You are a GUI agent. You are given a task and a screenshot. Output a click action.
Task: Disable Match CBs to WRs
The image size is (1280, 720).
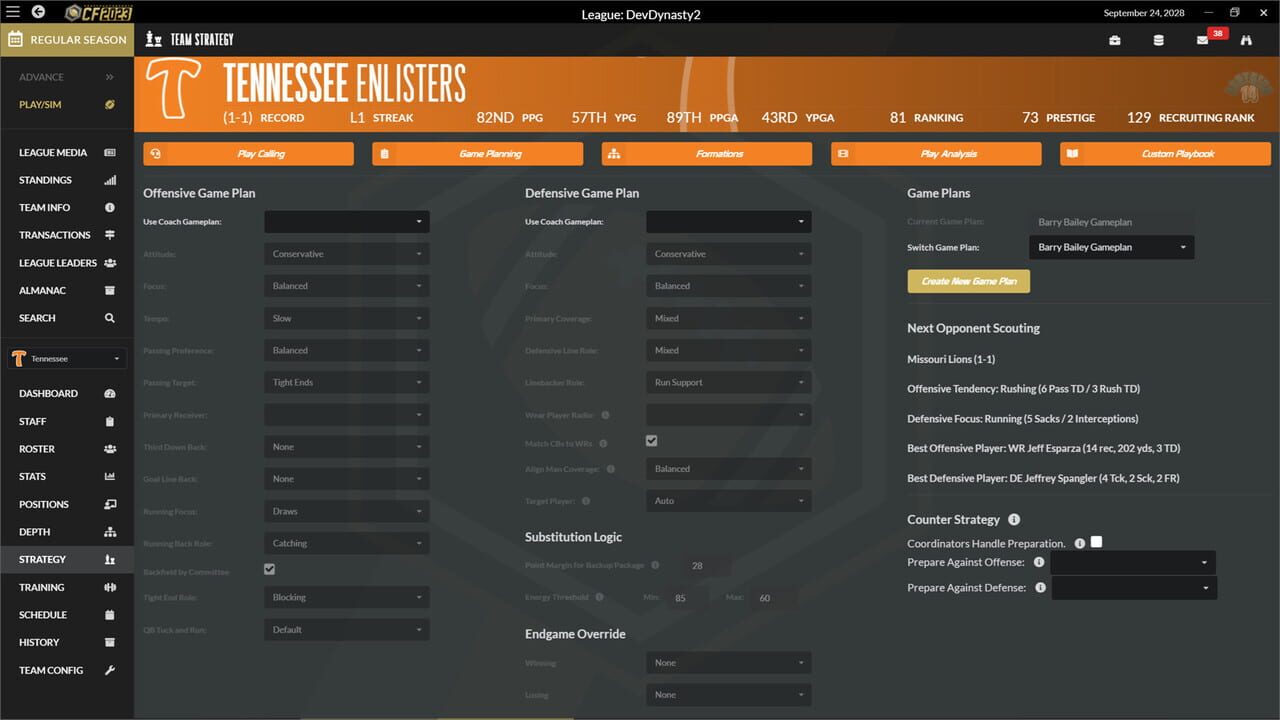point(651,439)
